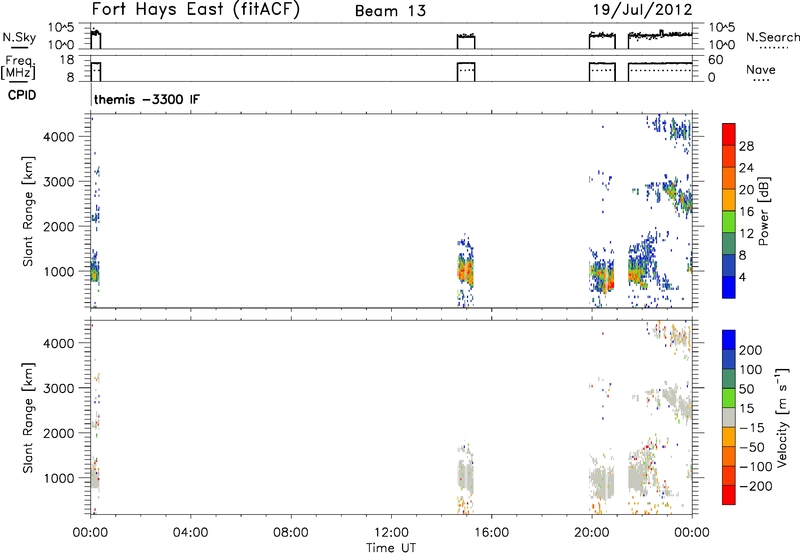Click the '20:00' time axis label
The width and height of the screenshot is (800, 554).
(x=592, y=533)
